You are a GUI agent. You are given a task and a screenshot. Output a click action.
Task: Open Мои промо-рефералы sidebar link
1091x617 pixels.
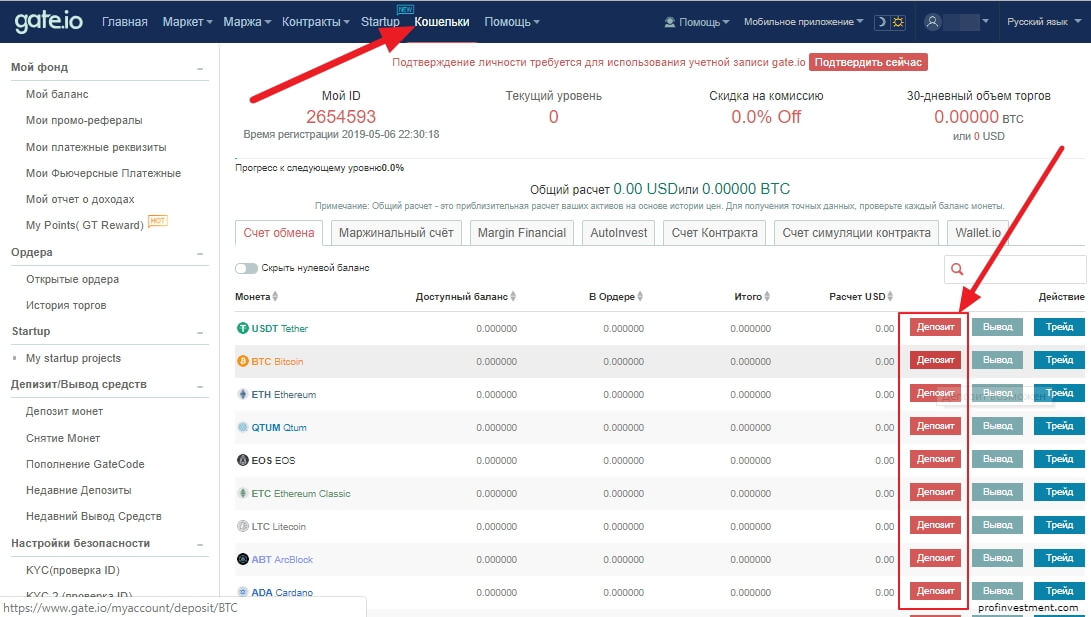tap(84, 120)
